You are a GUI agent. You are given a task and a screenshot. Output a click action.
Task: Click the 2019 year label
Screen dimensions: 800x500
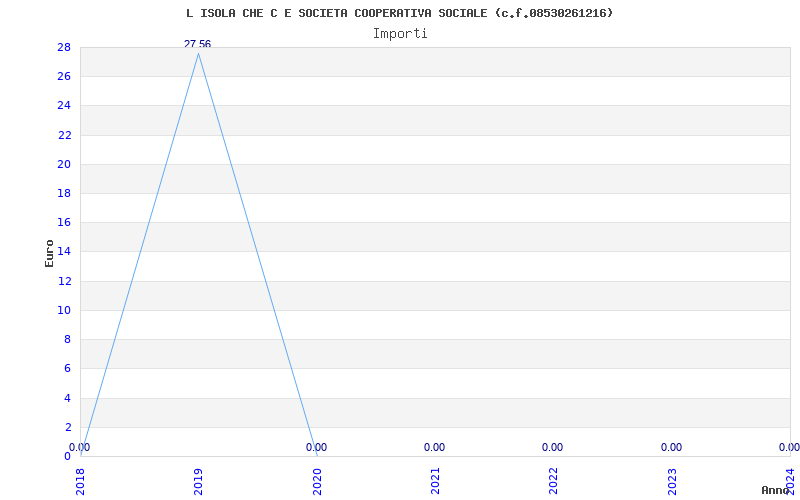click(x=198, y=482)
